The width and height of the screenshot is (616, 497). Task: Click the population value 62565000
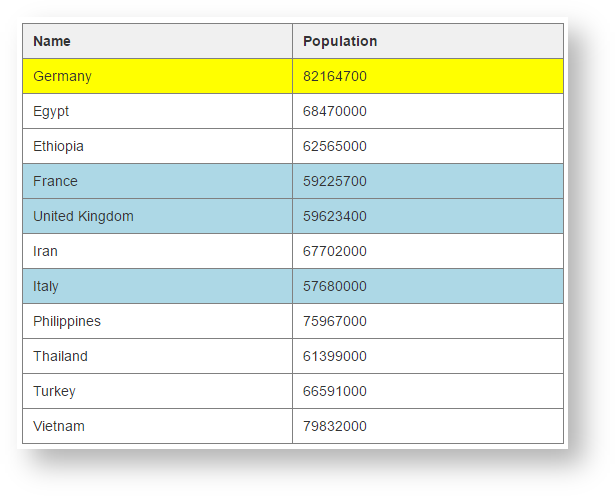(335, 146)
